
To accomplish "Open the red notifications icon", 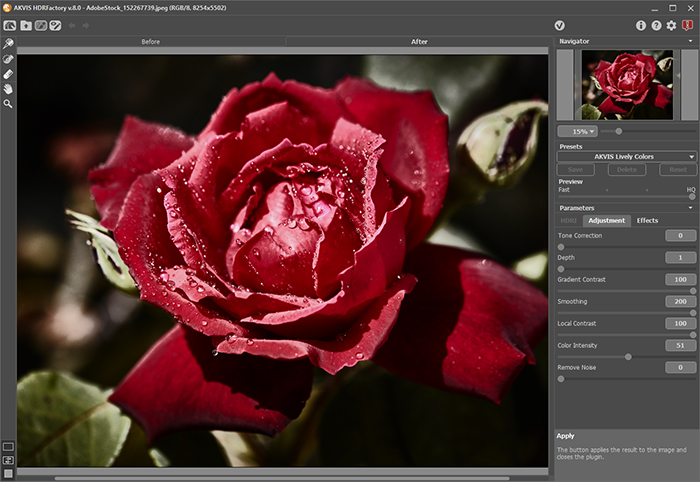I will 687,25.
